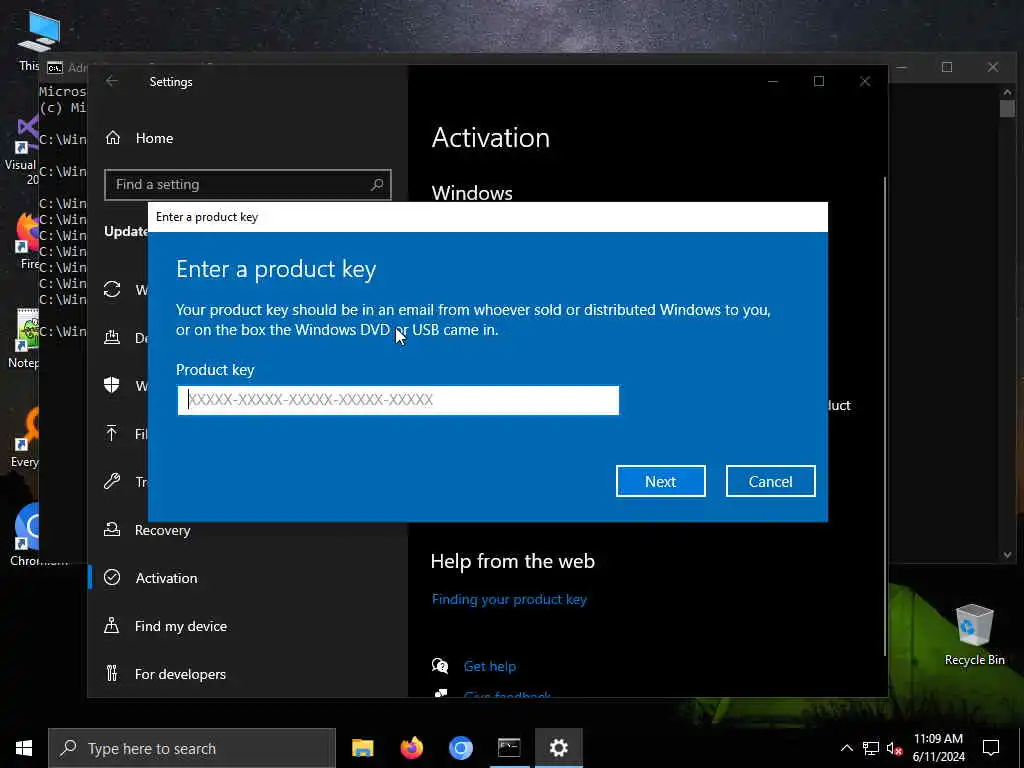Click the Home house icon
Image resolution: width=1024 pixels, height=768 pixels.
click(113, 138)
